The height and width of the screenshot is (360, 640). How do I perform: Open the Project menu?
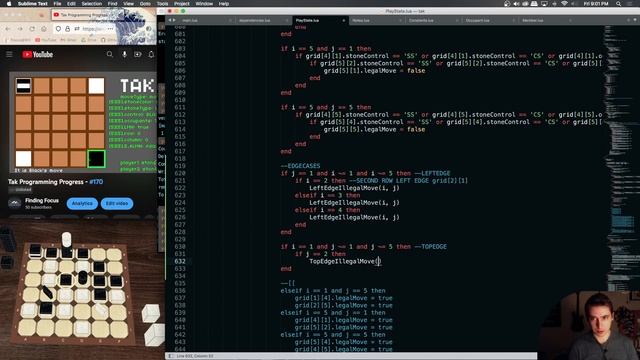click(x=182, y=4)
